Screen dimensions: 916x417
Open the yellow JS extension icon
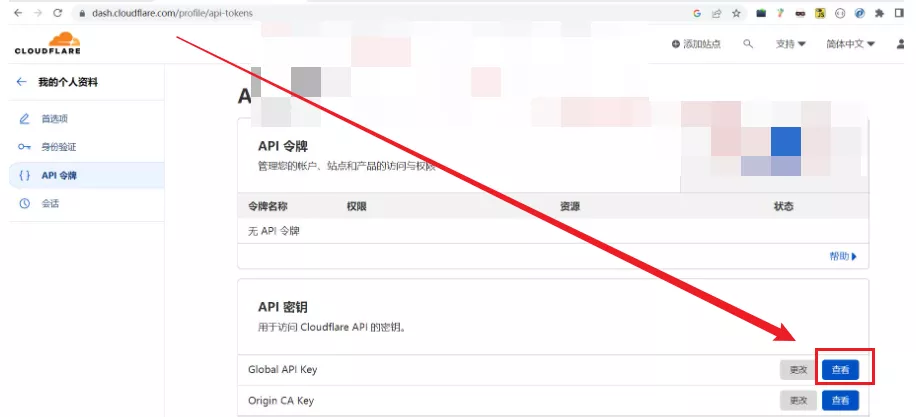point(820,13)
